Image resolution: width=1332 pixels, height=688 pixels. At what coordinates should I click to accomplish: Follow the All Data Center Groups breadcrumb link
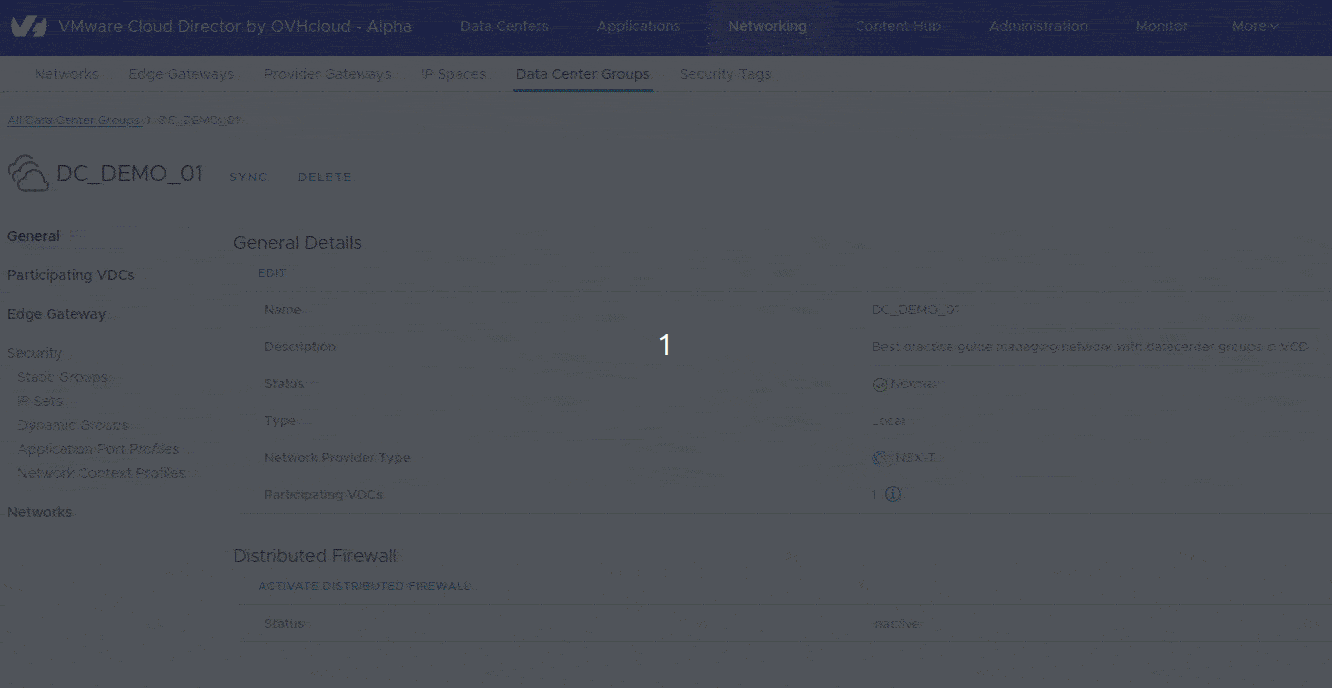pyautogui.click(x=73, y=120)
